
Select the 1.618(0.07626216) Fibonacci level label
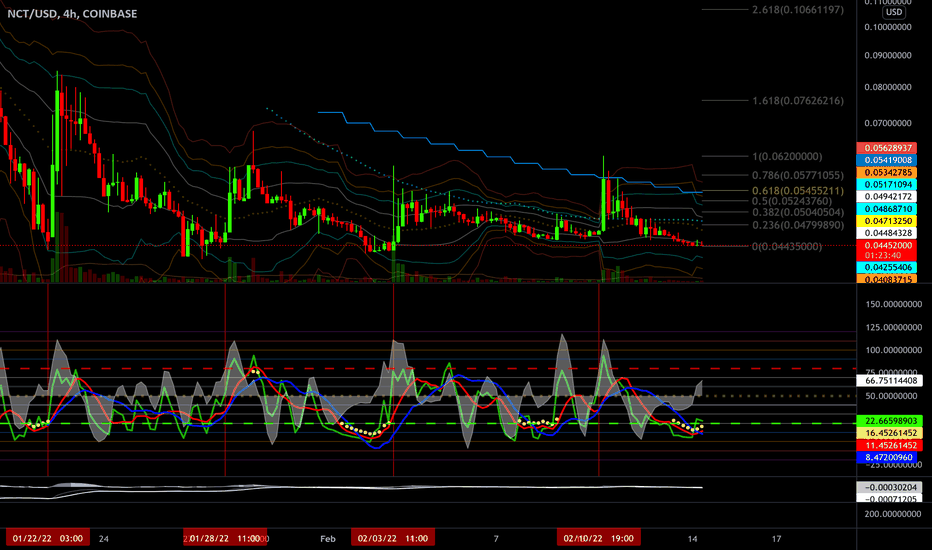798,100
